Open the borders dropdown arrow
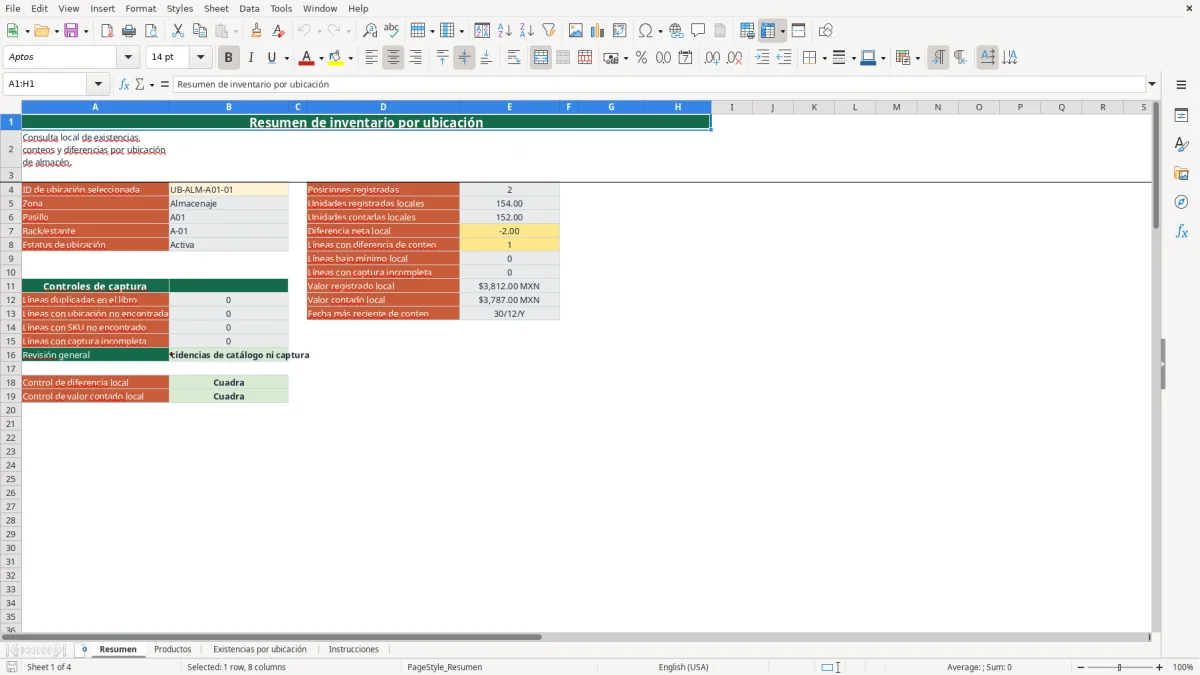1200x675 pixels. click(824, 58)
